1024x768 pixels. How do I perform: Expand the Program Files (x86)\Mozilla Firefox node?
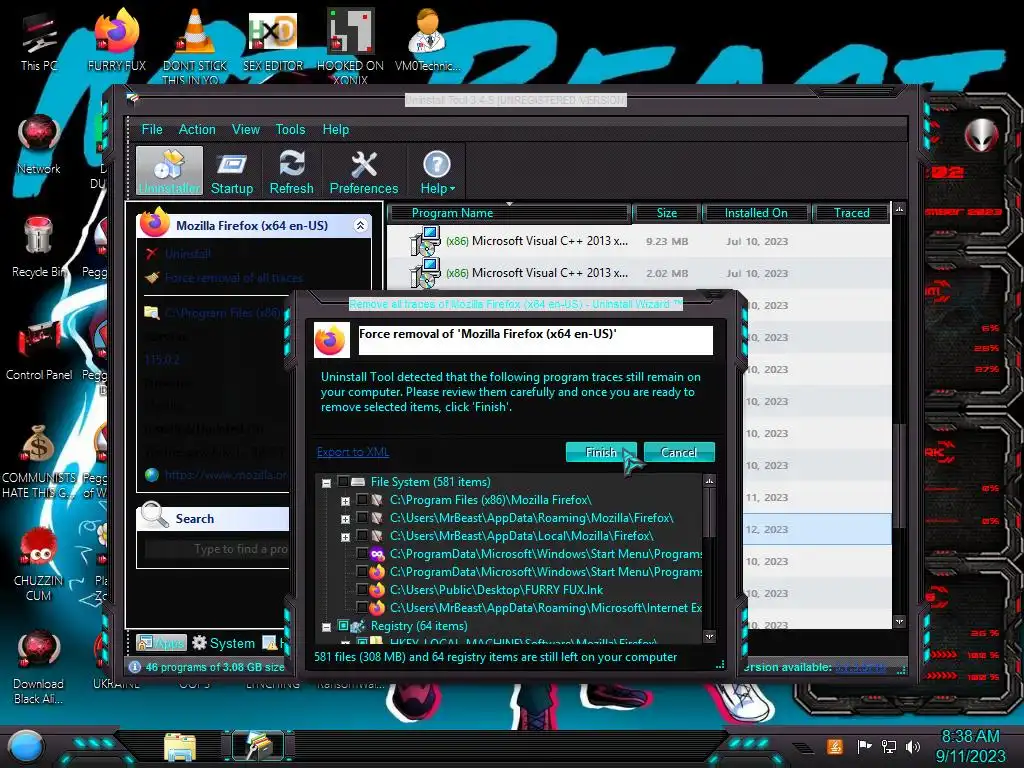click(x=345, y=501)
